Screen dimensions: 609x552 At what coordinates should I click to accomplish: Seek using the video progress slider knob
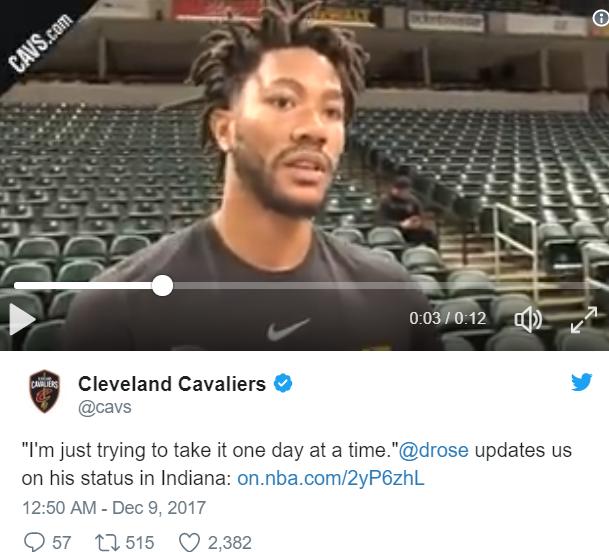(162, 286)
